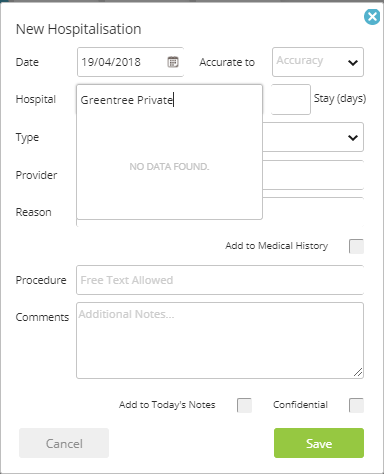Click the Hospital search field
This screenshot has height=474, width=384.
click(169, 100)
